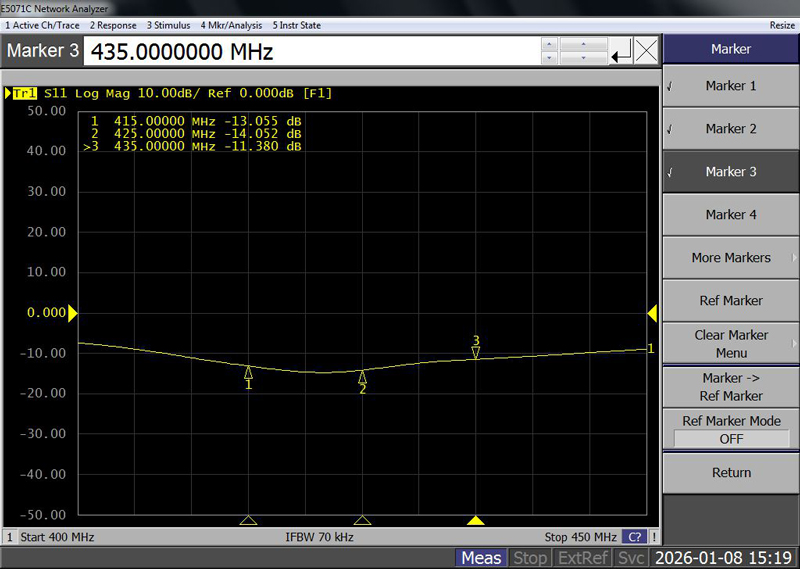This screenshot has width=800, height=569.
Task: Click filled marker 3 position indicator on frequency axis
Action: pyautogui.click(x=476, y=520)
